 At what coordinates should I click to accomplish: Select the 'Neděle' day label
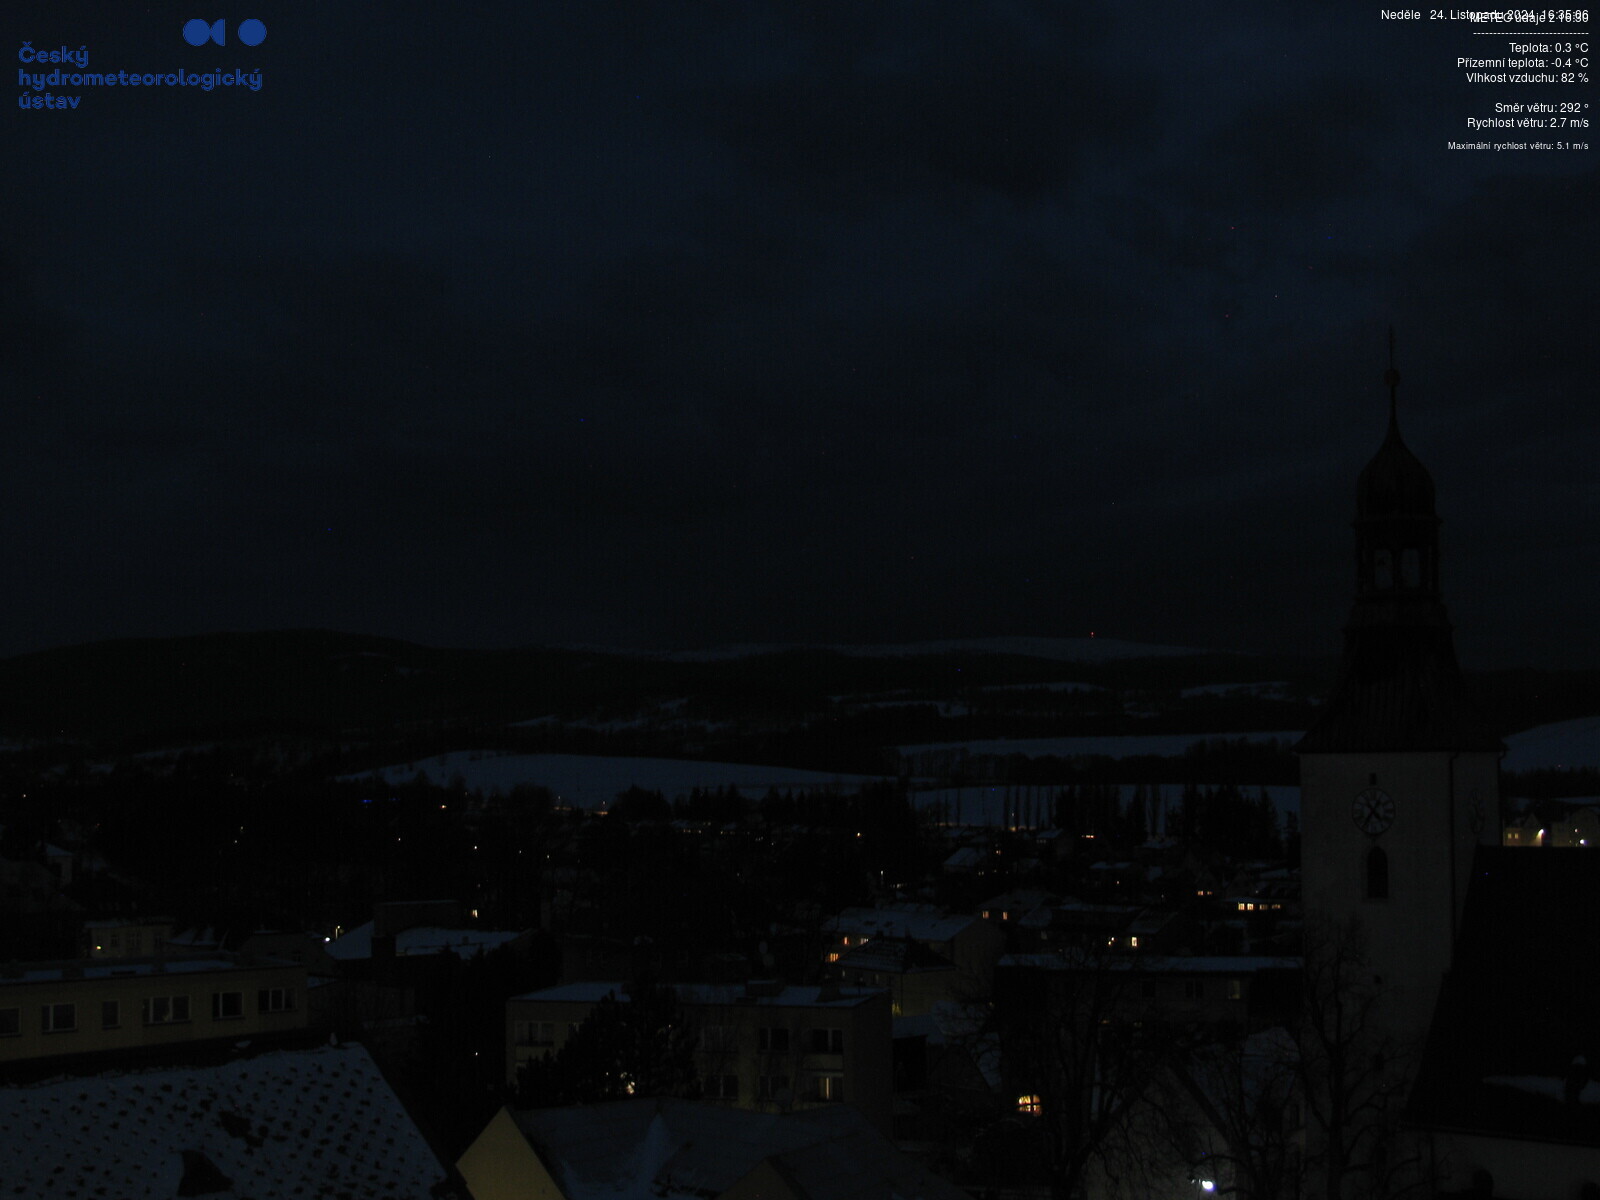click(x=1400, y=15)
